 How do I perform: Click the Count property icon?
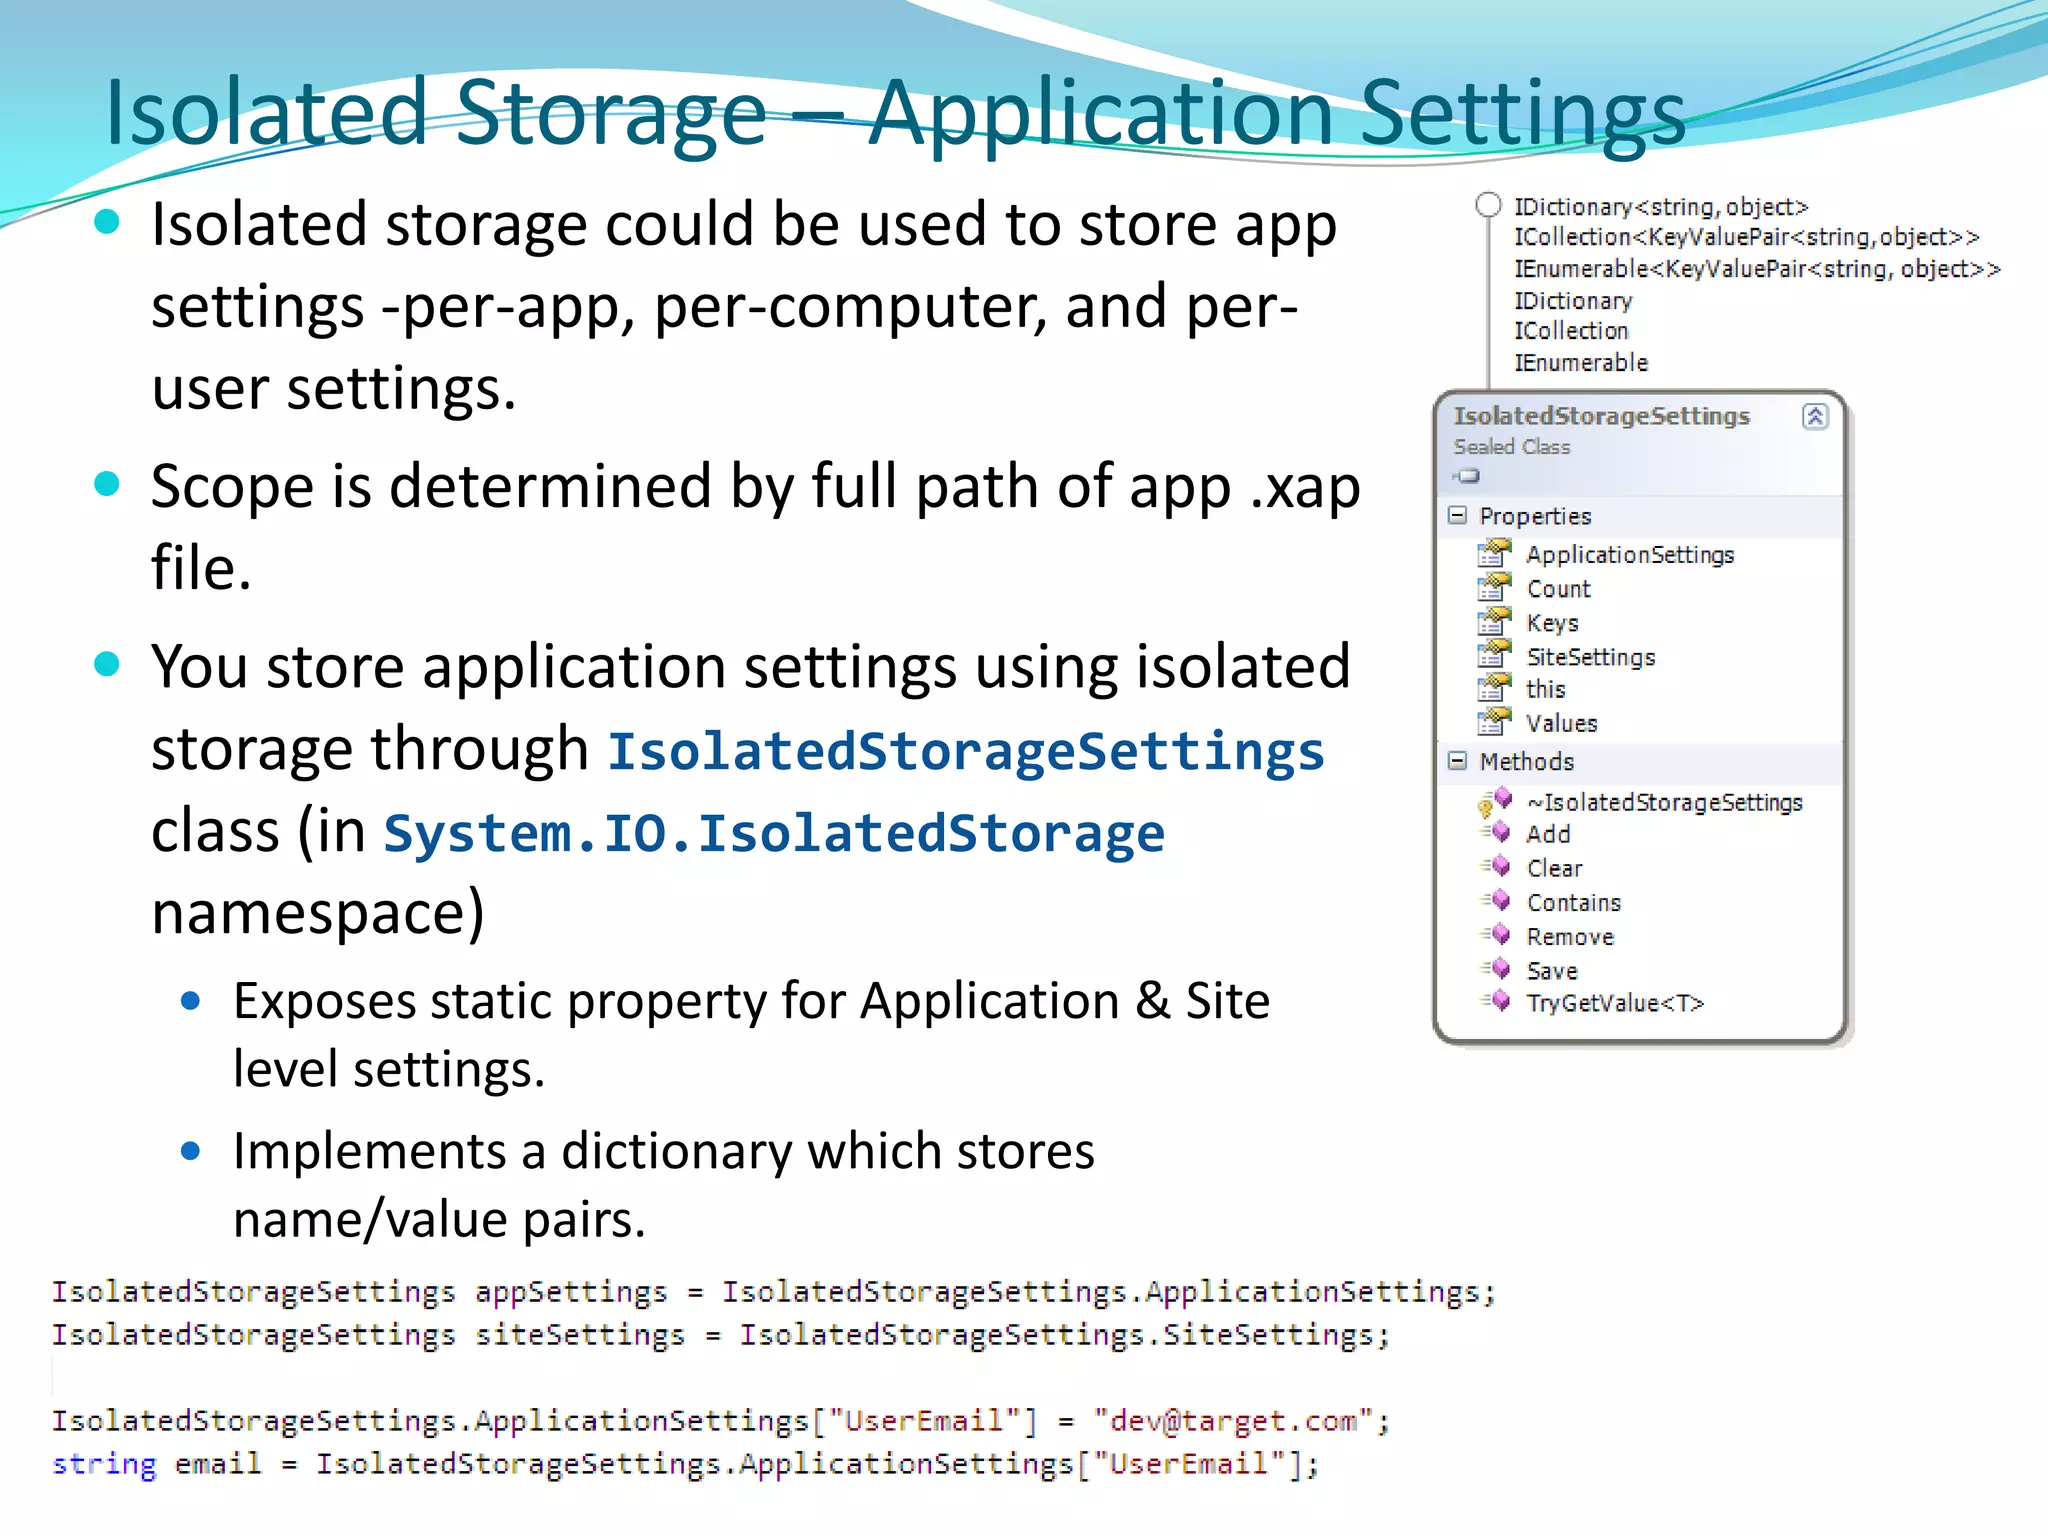tap(1494, 587)
